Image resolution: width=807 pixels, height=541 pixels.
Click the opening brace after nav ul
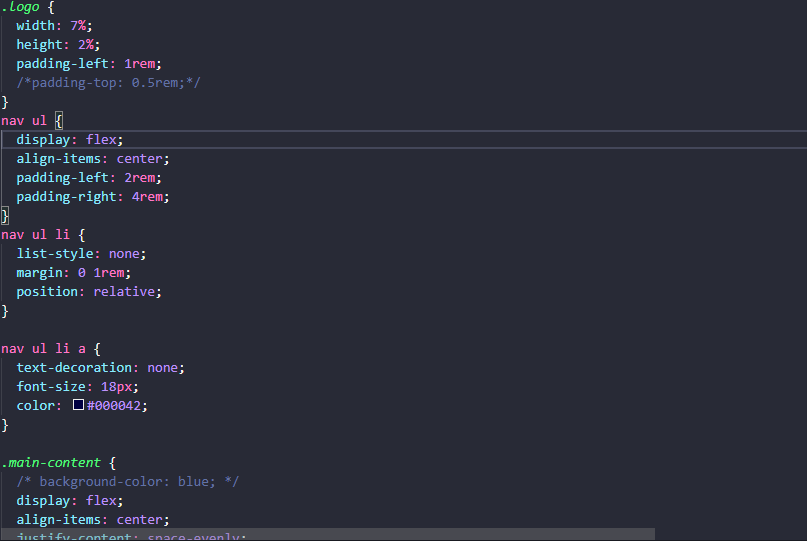59,121
